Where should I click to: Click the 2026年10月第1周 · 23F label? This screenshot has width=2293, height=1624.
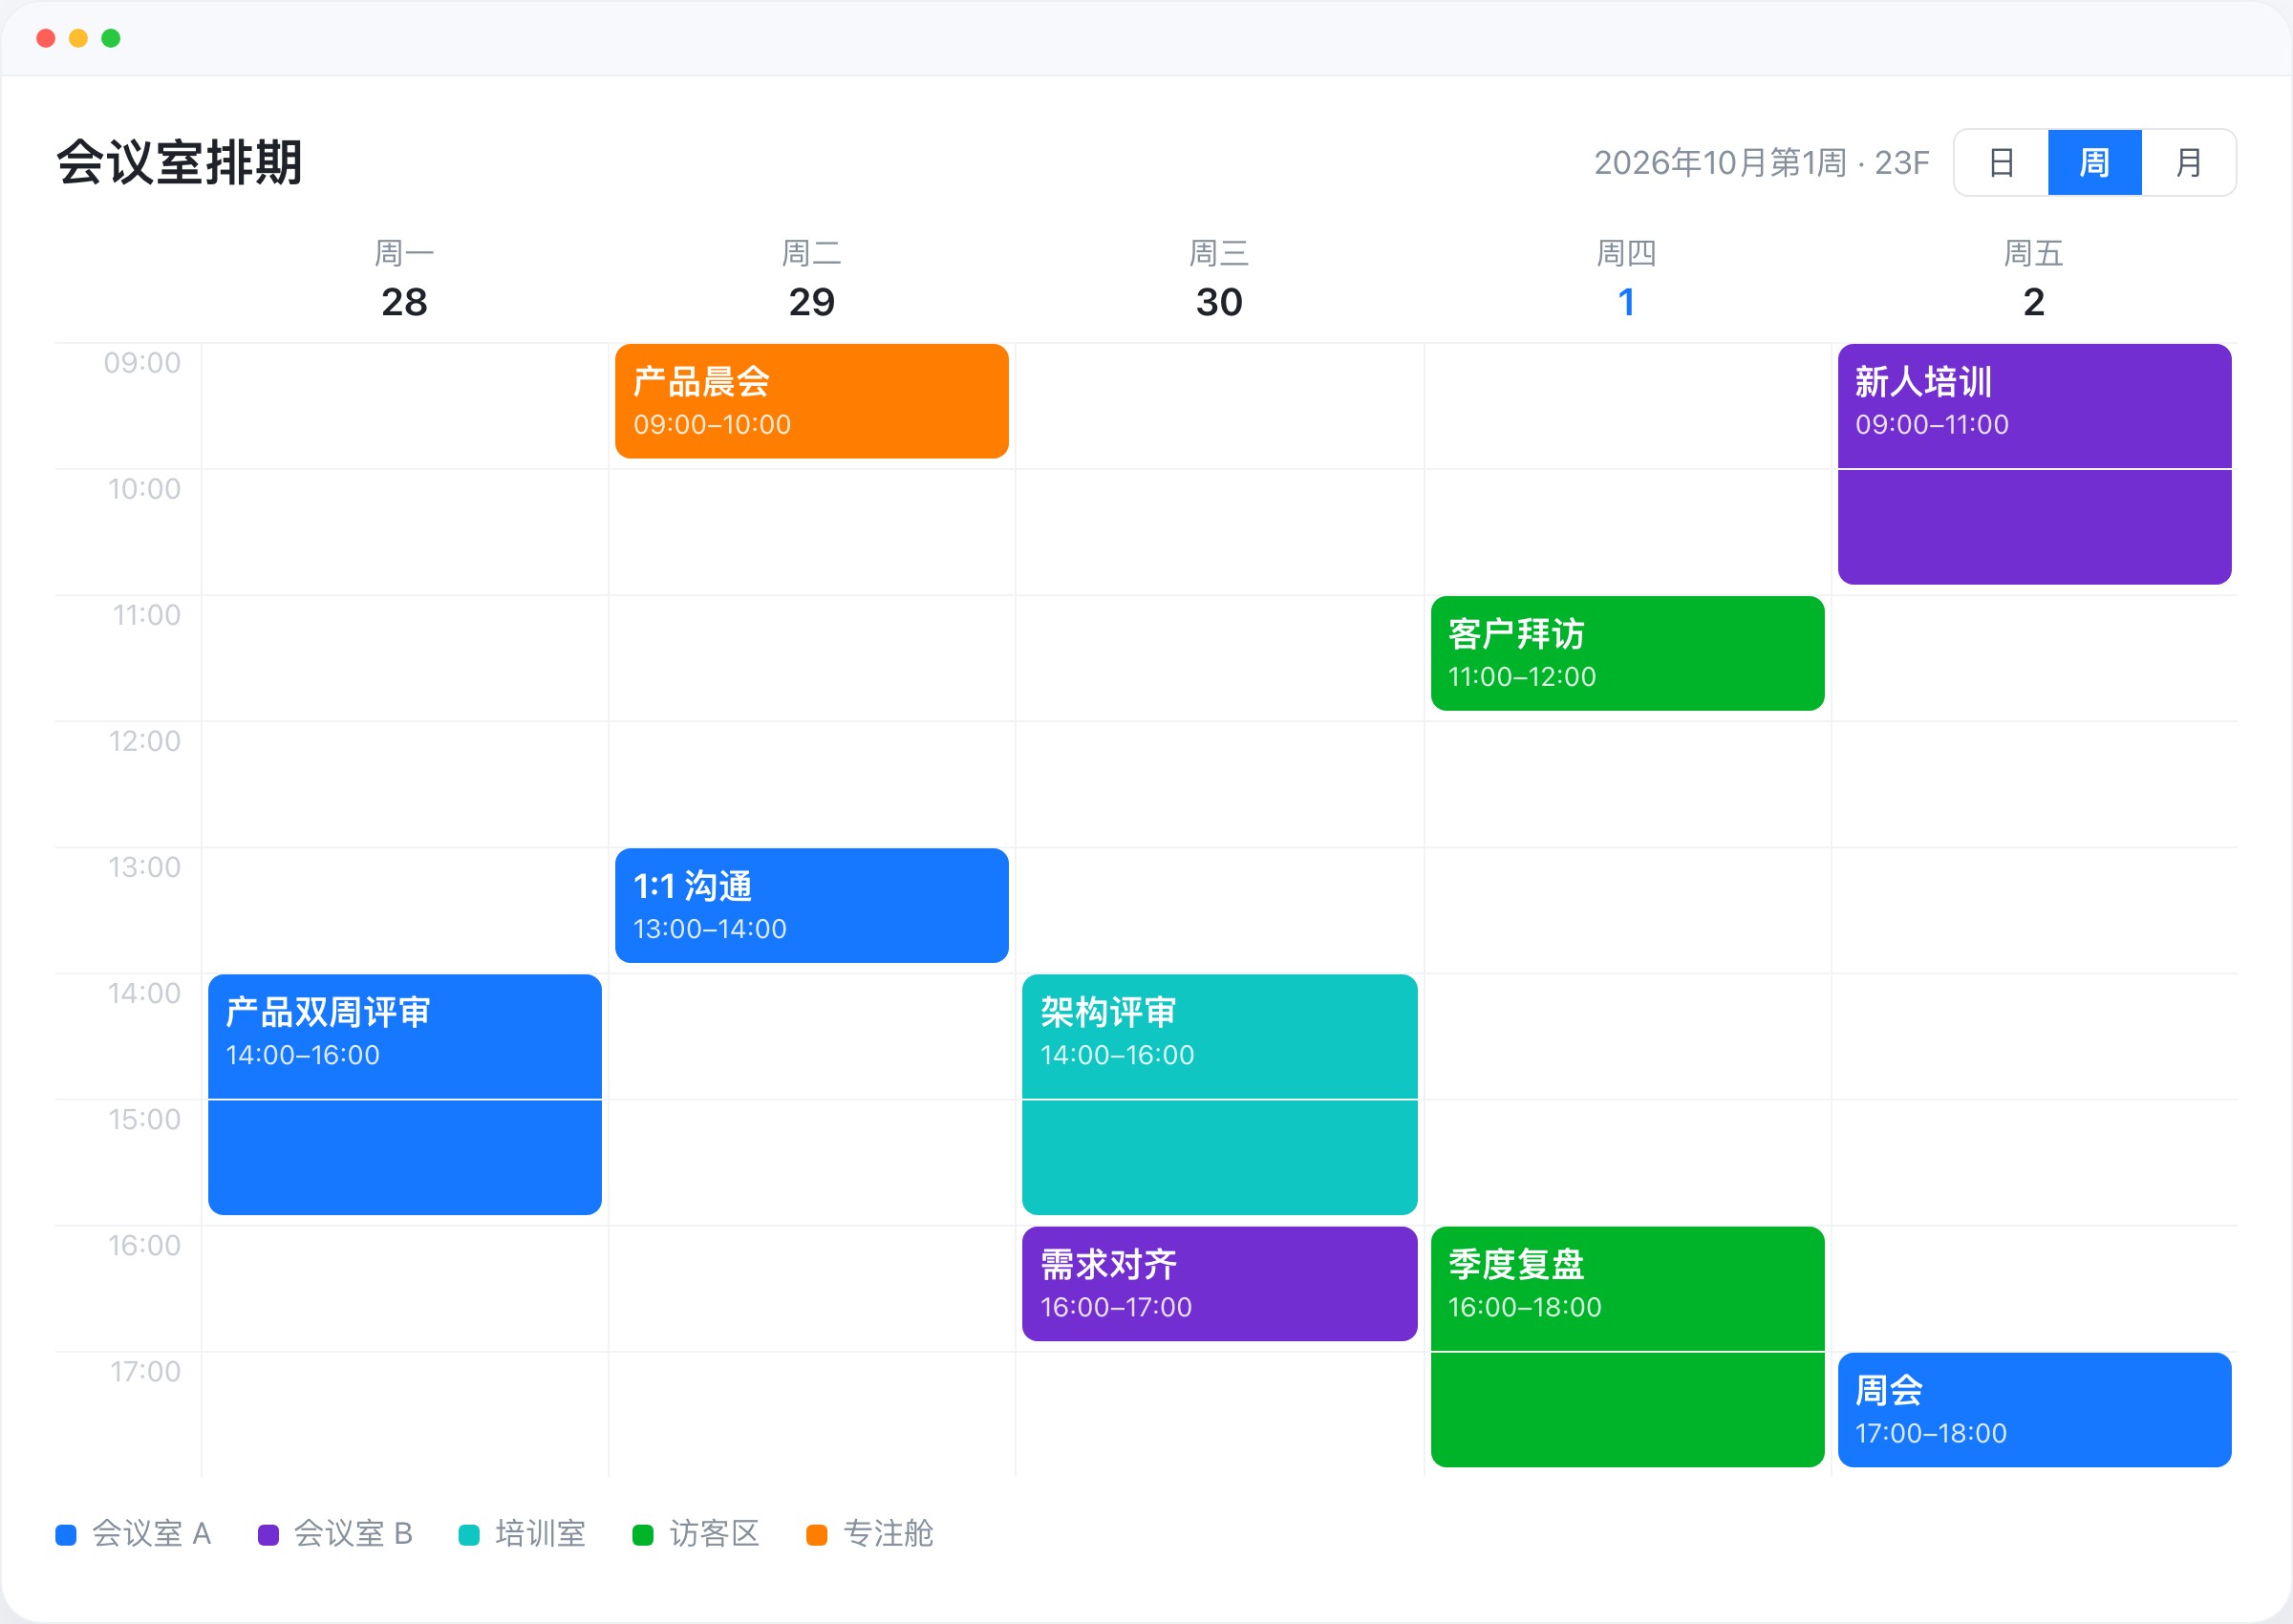tap(1761, 162)
